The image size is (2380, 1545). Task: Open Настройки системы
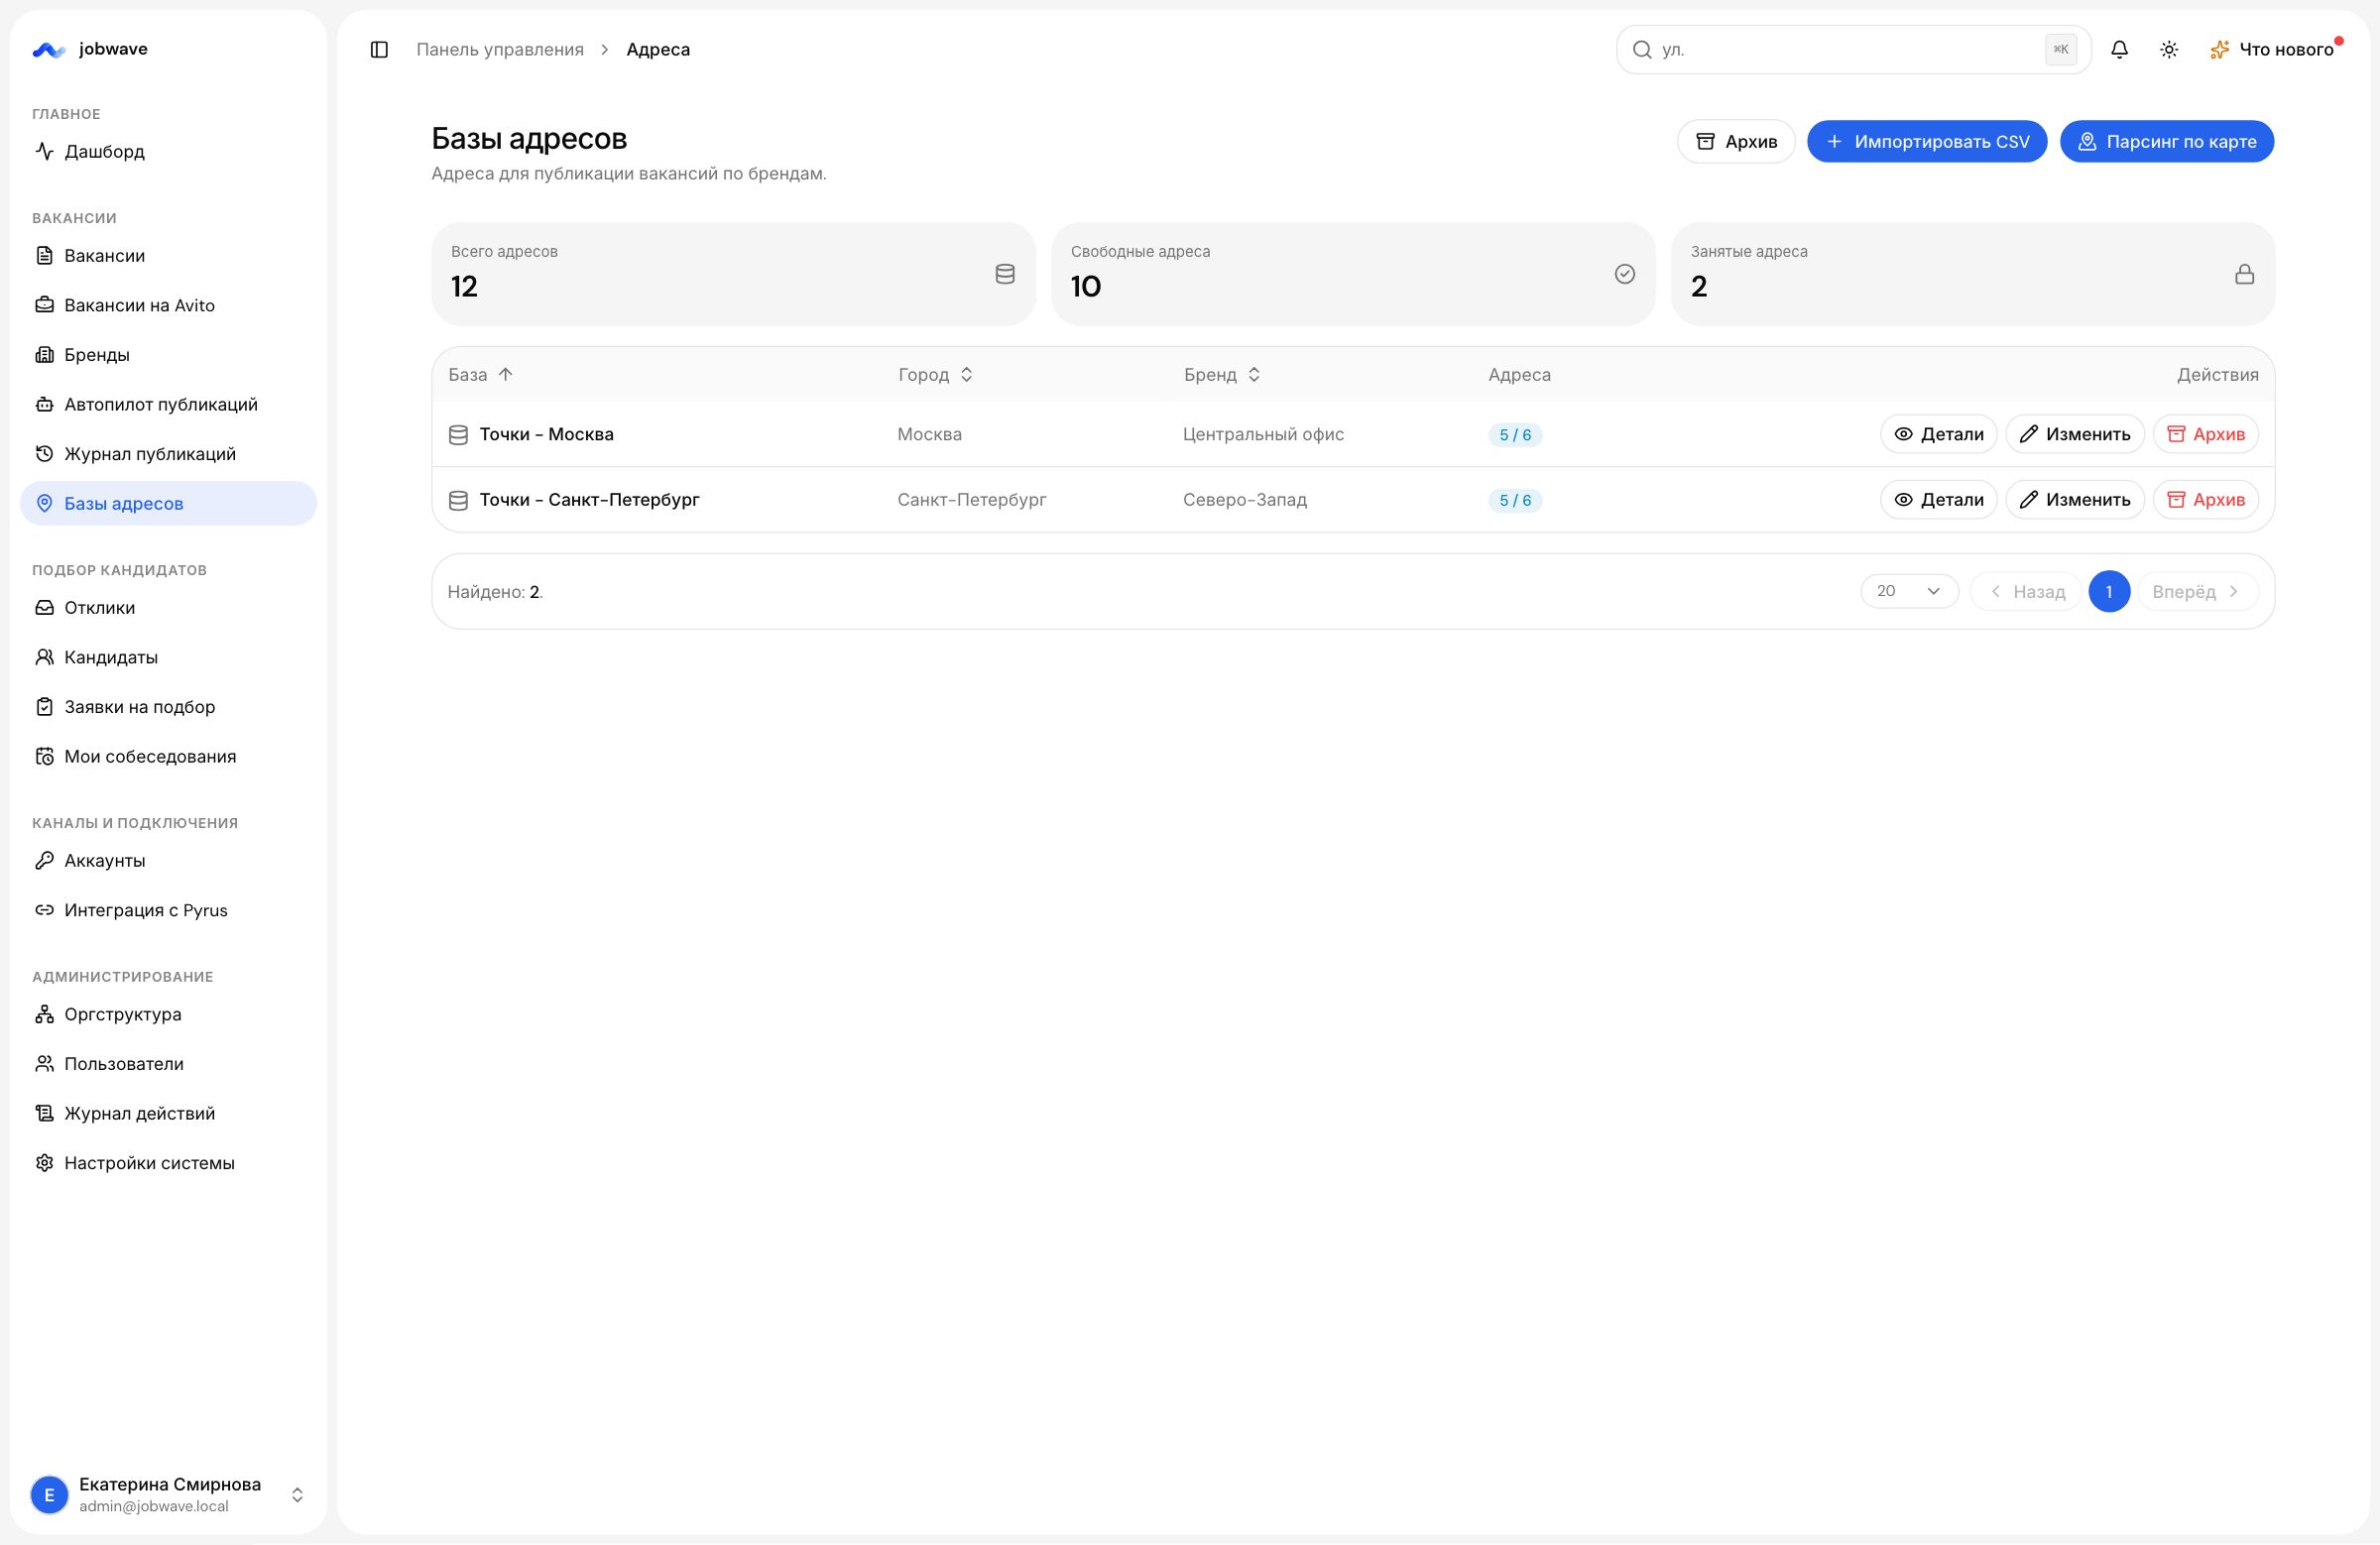(x=168, y=1162)
